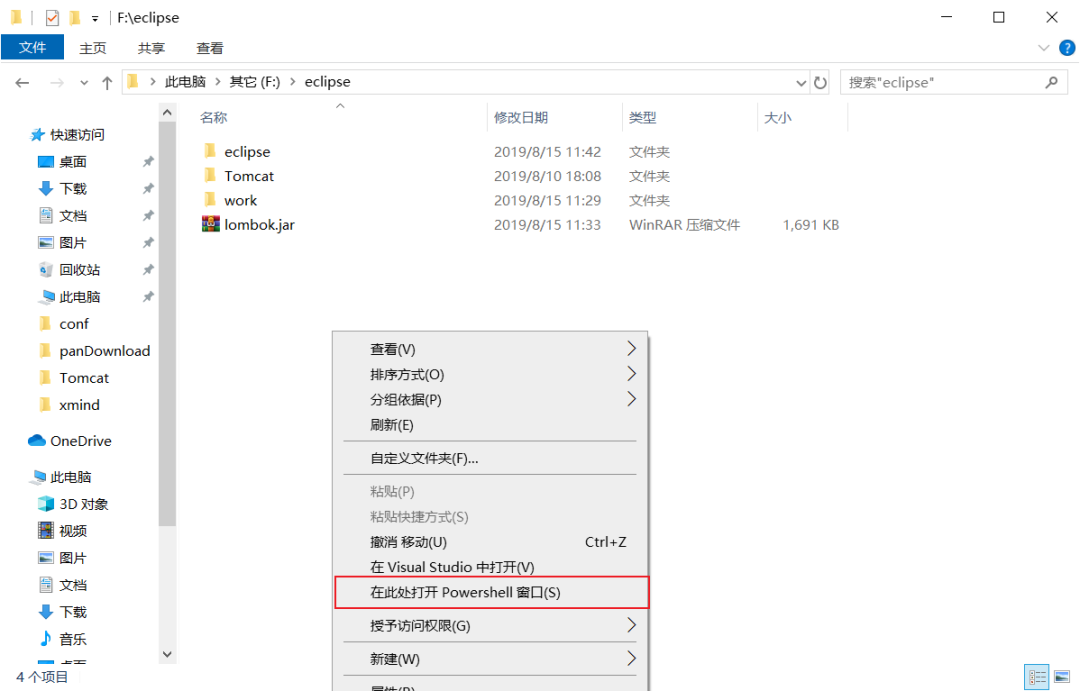
Task: Select the eclipse folder icon in the file list
Action: pos(210,151)
